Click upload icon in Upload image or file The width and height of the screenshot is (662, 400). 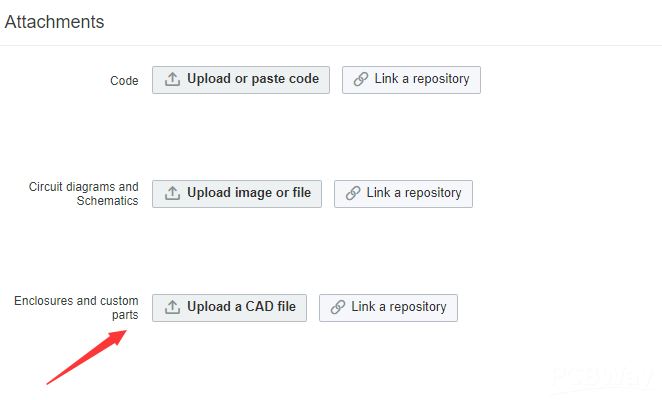tap(172, 193)
